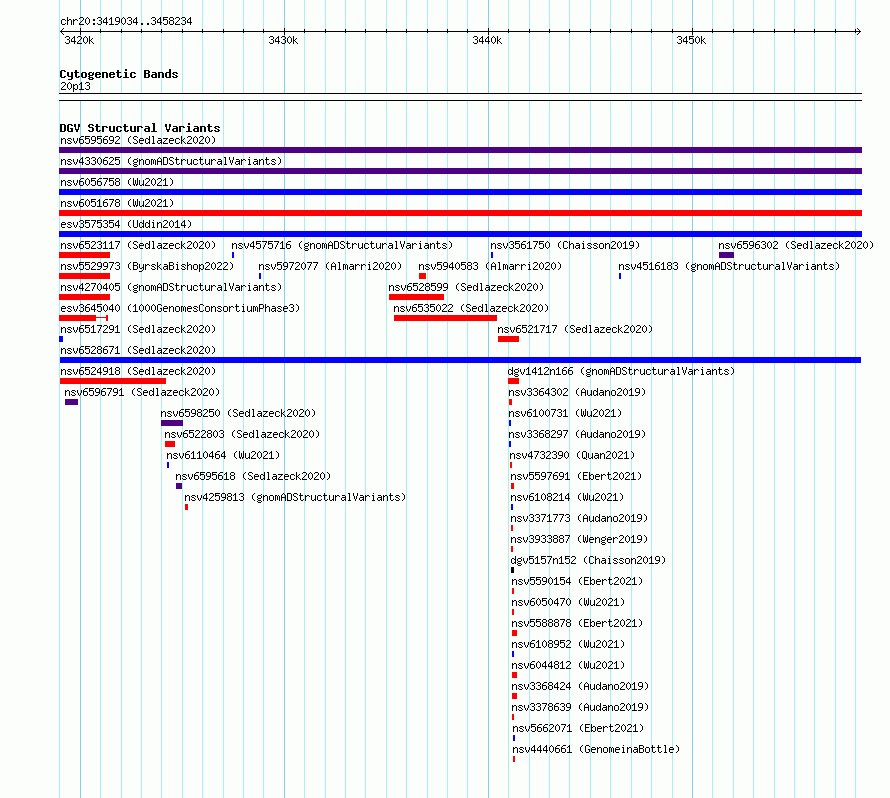Open nsv6524918 (Sedlazeck2020) label

pos(138,371)
